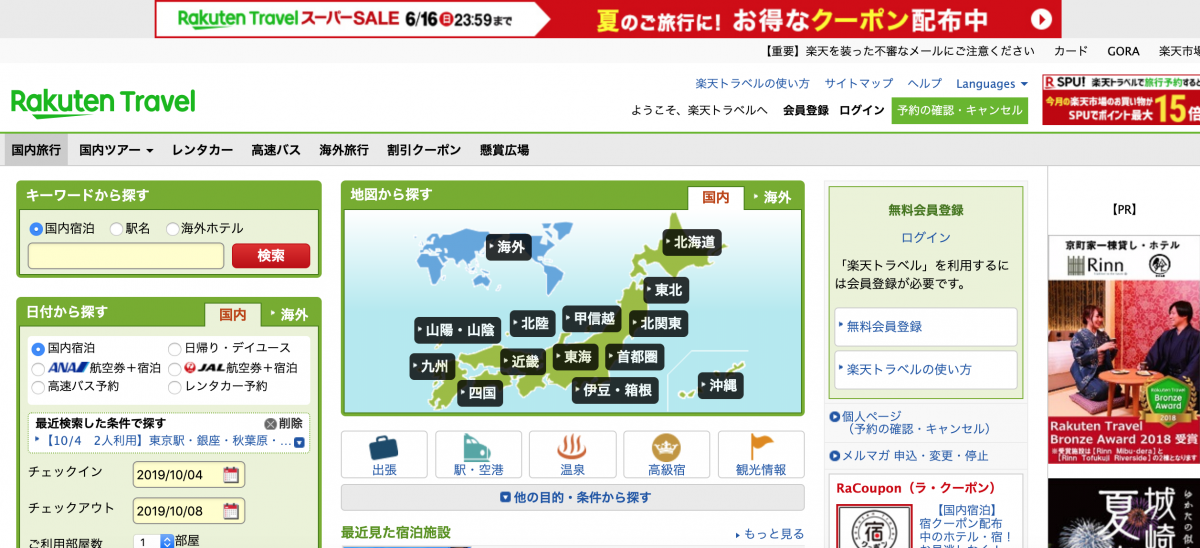Open the 駅・空港 train icon
This screenshot has height=548, width=1200.
click(x=478, y=454)
